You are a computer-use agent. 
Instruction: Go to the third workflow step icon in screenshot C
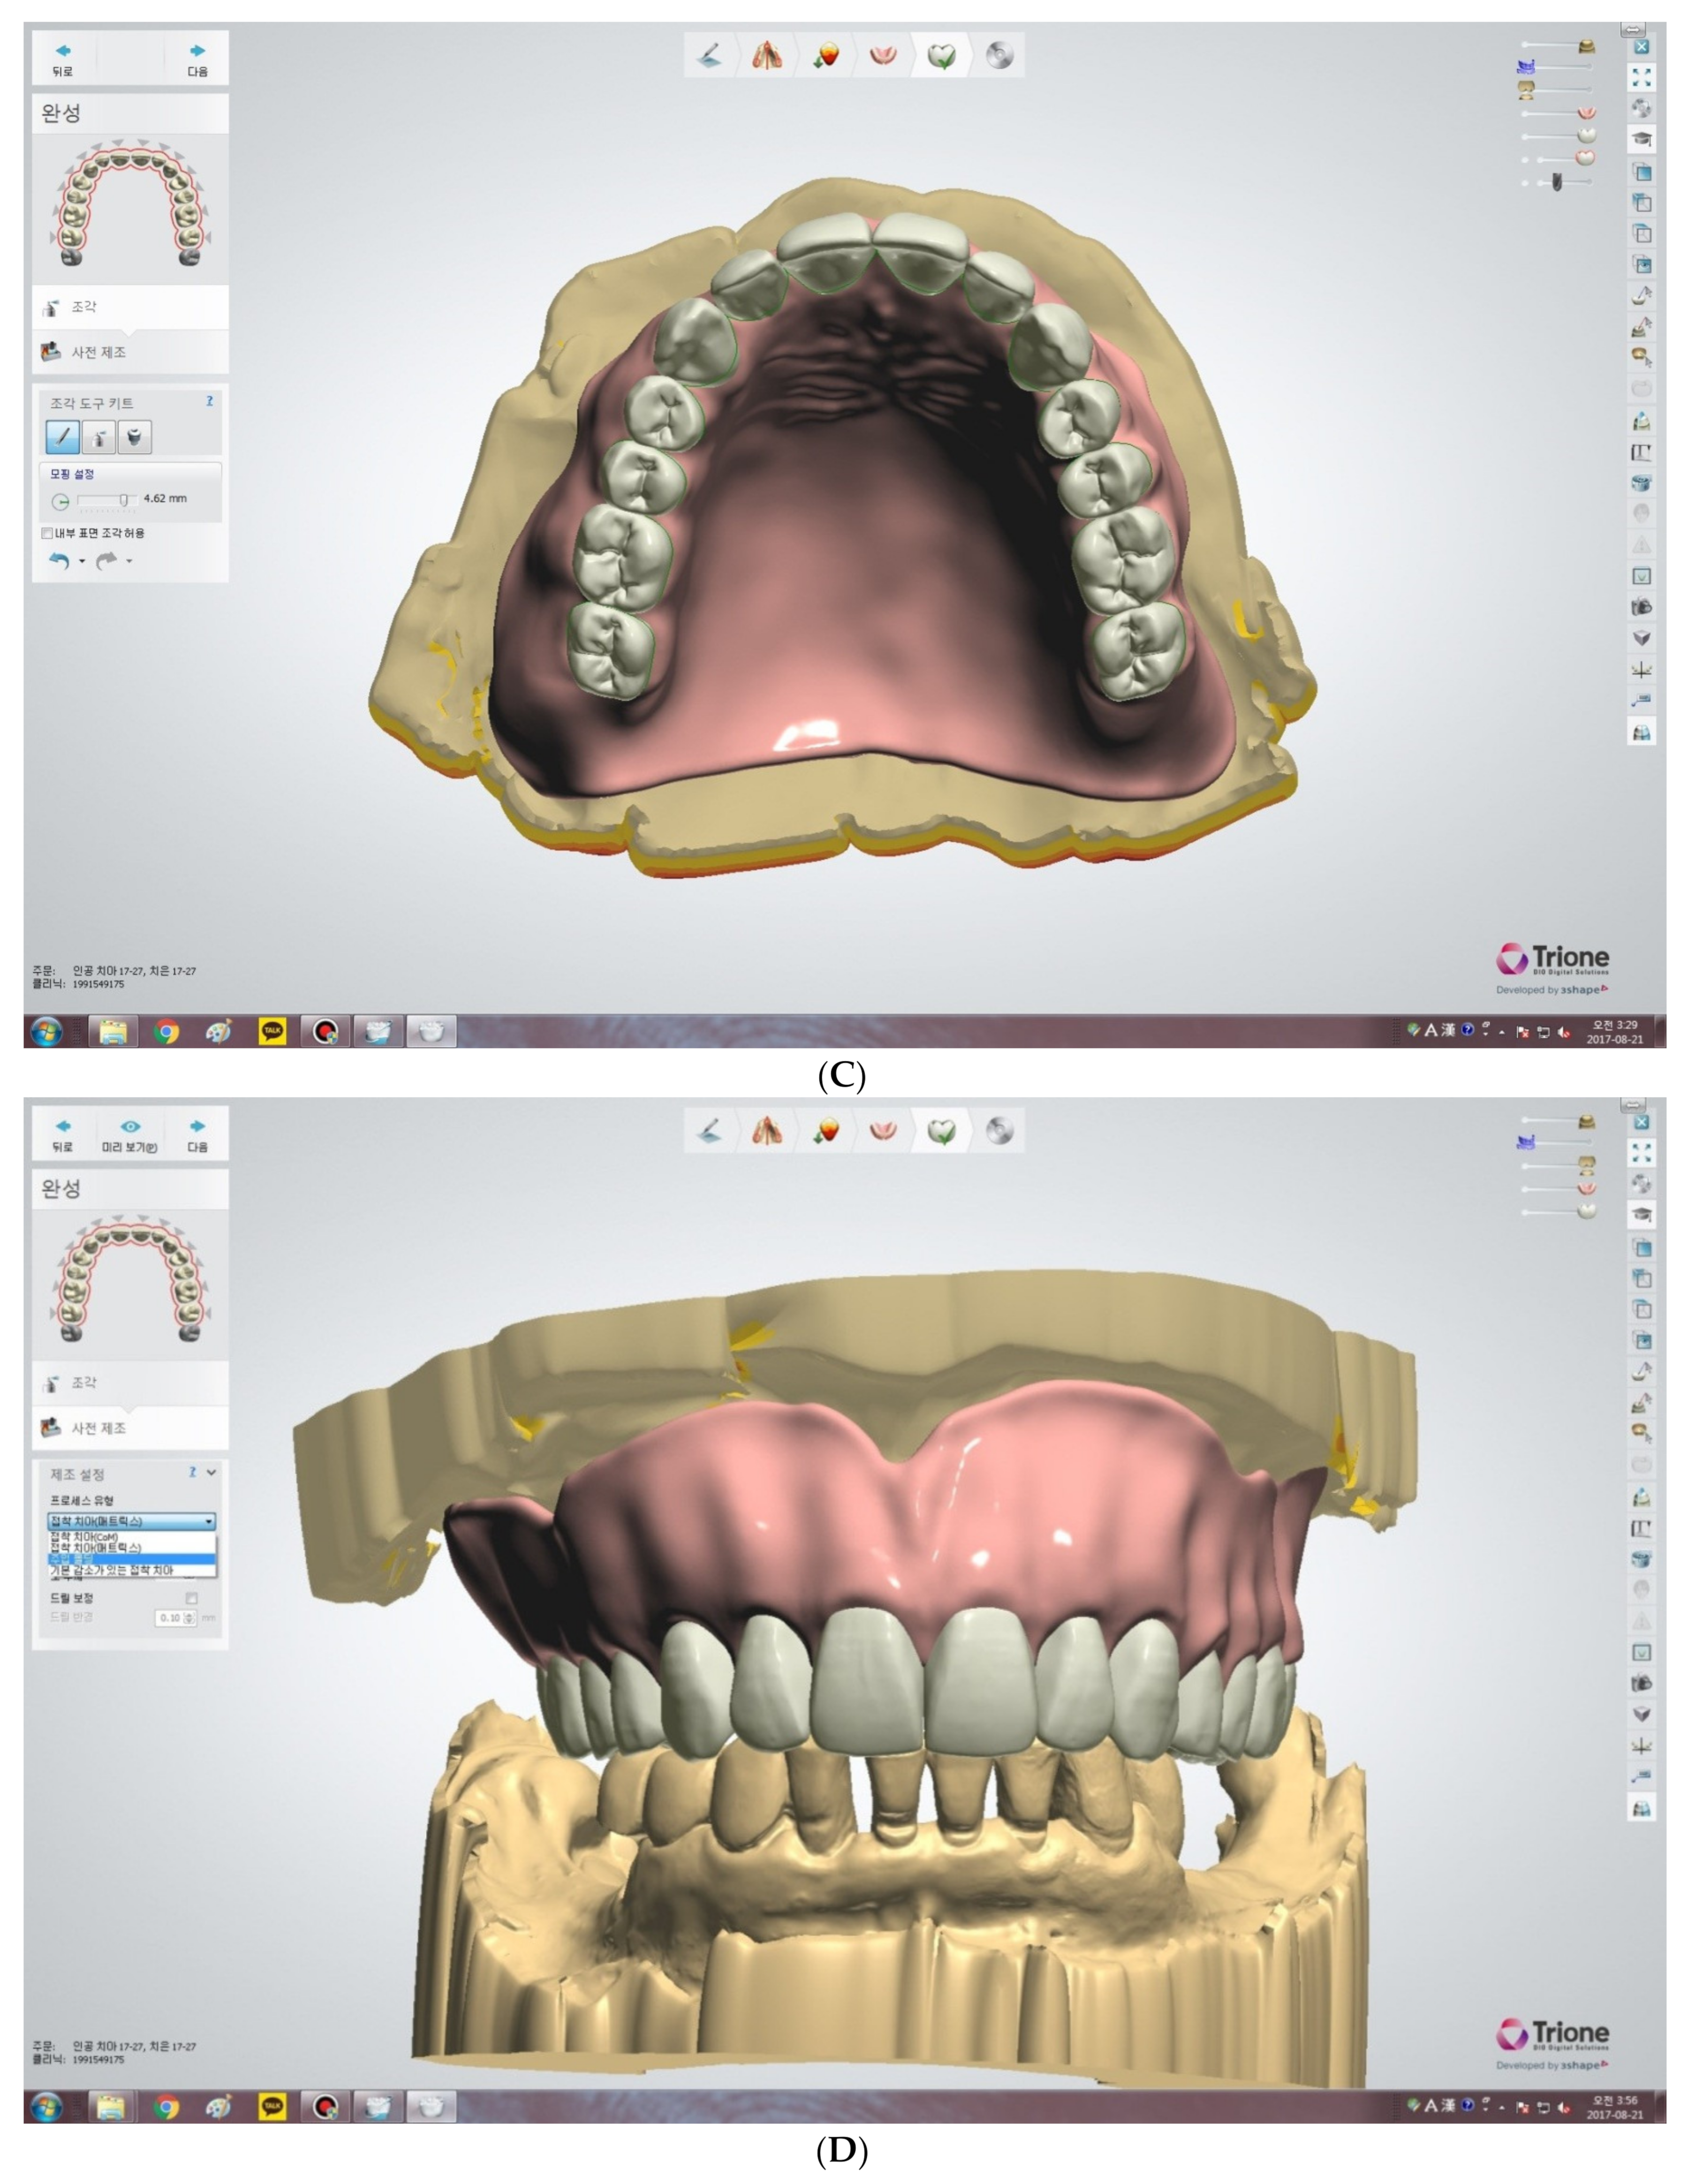click(x=825, y=55)
